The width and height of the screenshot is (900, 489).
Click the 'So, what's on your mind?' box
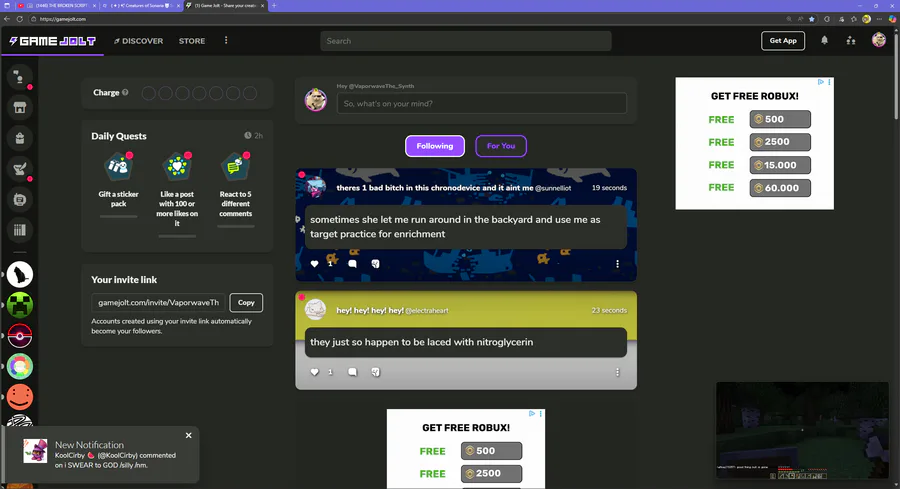[482, 103]
